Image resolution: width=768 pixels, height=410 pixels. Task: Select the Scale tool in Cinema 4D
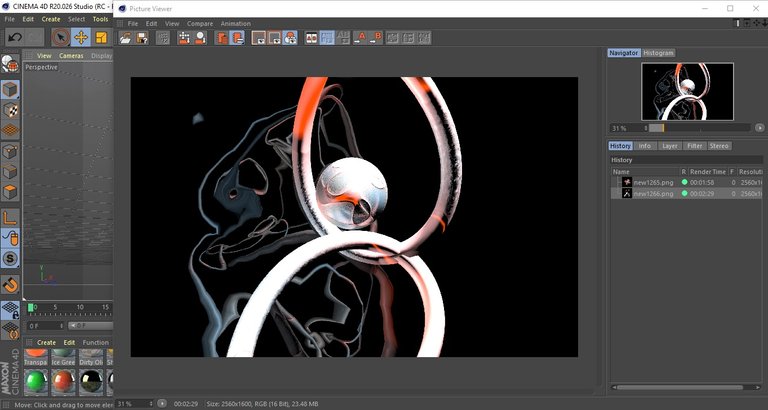point(101,37)
